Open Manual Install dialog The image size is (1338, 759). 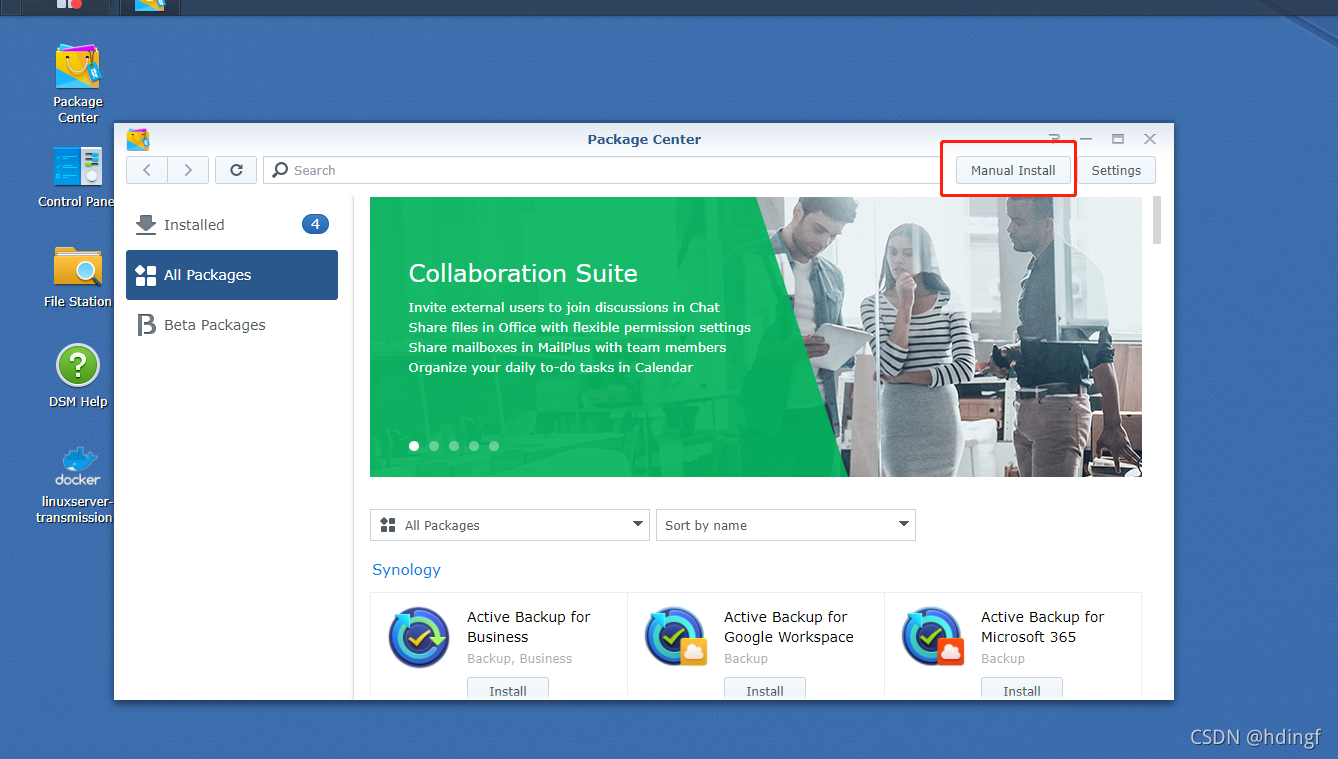pyautogui.click(x=1013, y=170)
